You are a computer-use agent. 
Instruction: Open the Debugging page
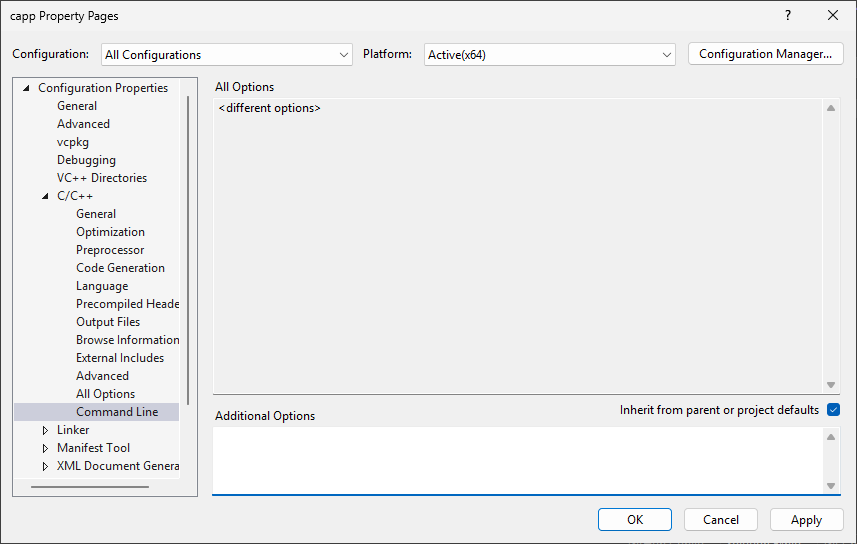coord(86,160)
